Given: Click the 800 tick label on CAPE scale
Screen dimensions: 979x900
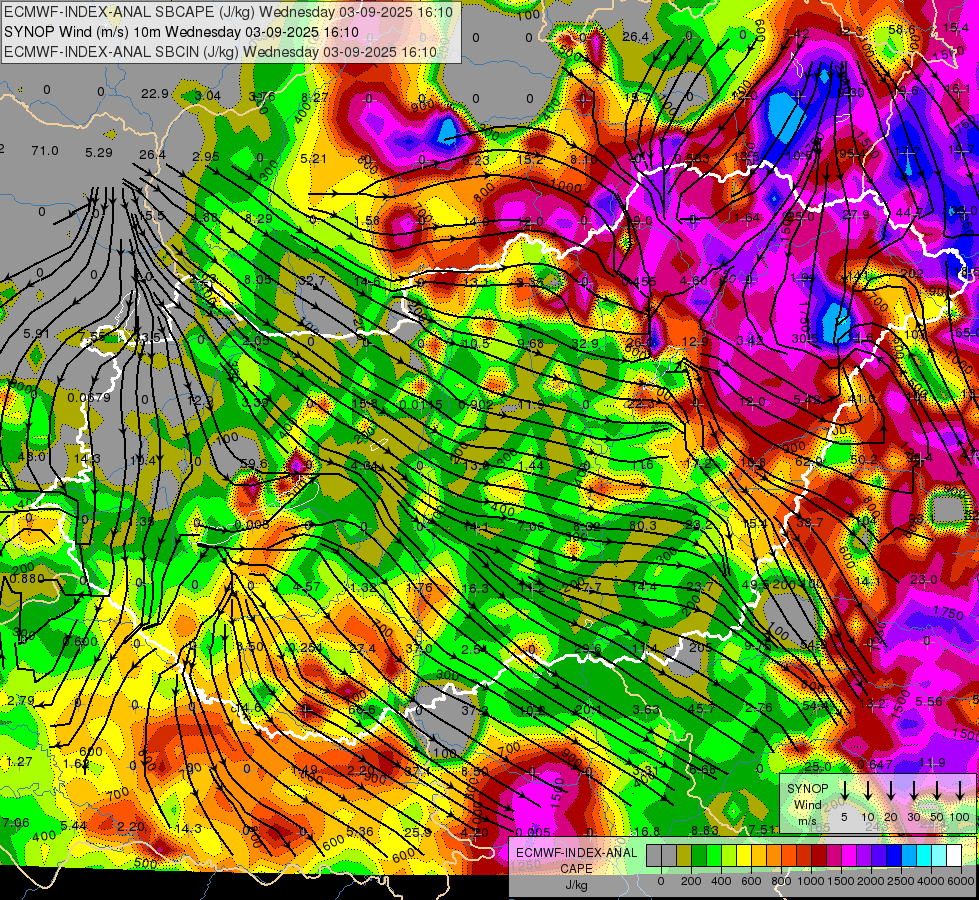Looking at the screenshot, I should (x=781, y=881).
